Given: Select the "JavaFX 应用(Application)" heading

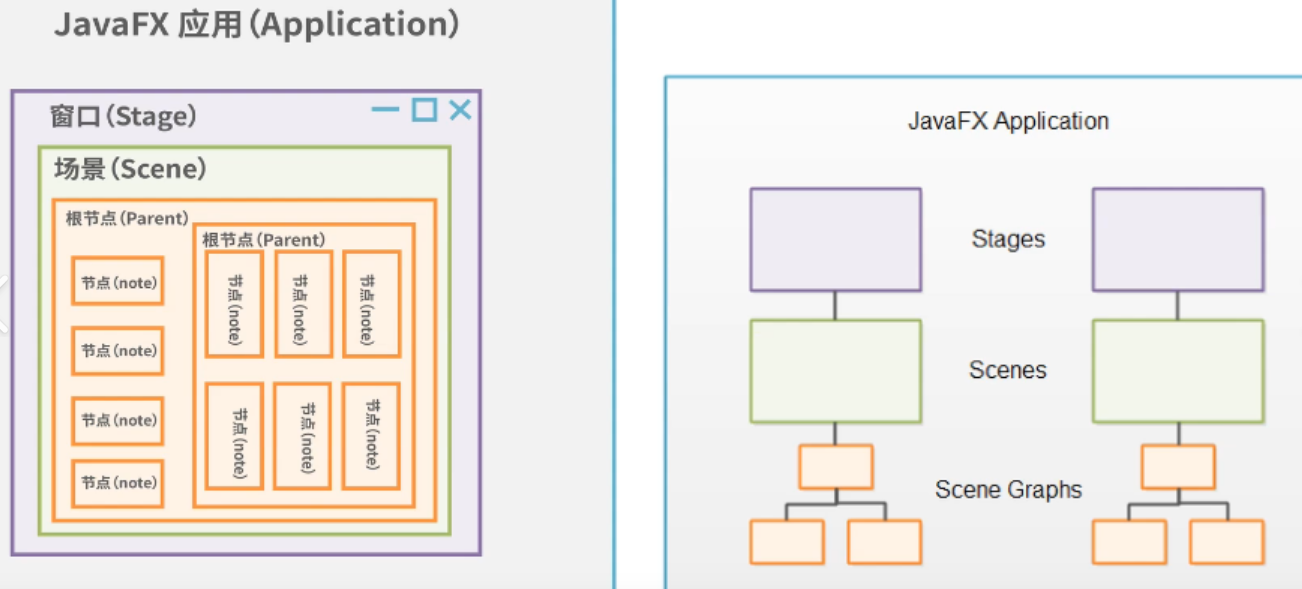Looking at the screenshot, I should (257, 24).
